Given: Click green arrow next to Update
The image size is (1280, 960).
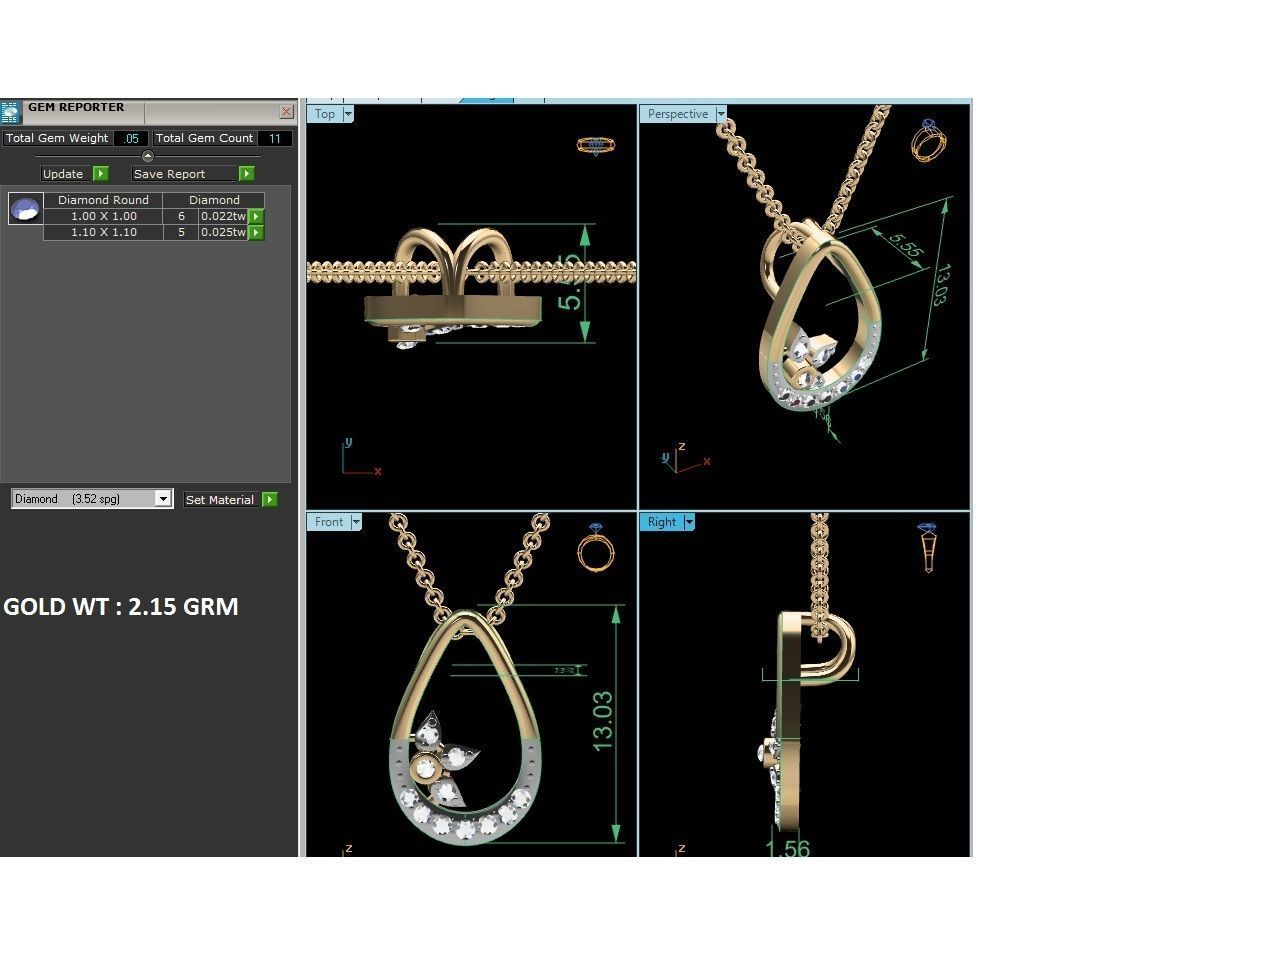Looking at the screenshot, I should pos(101,174).
